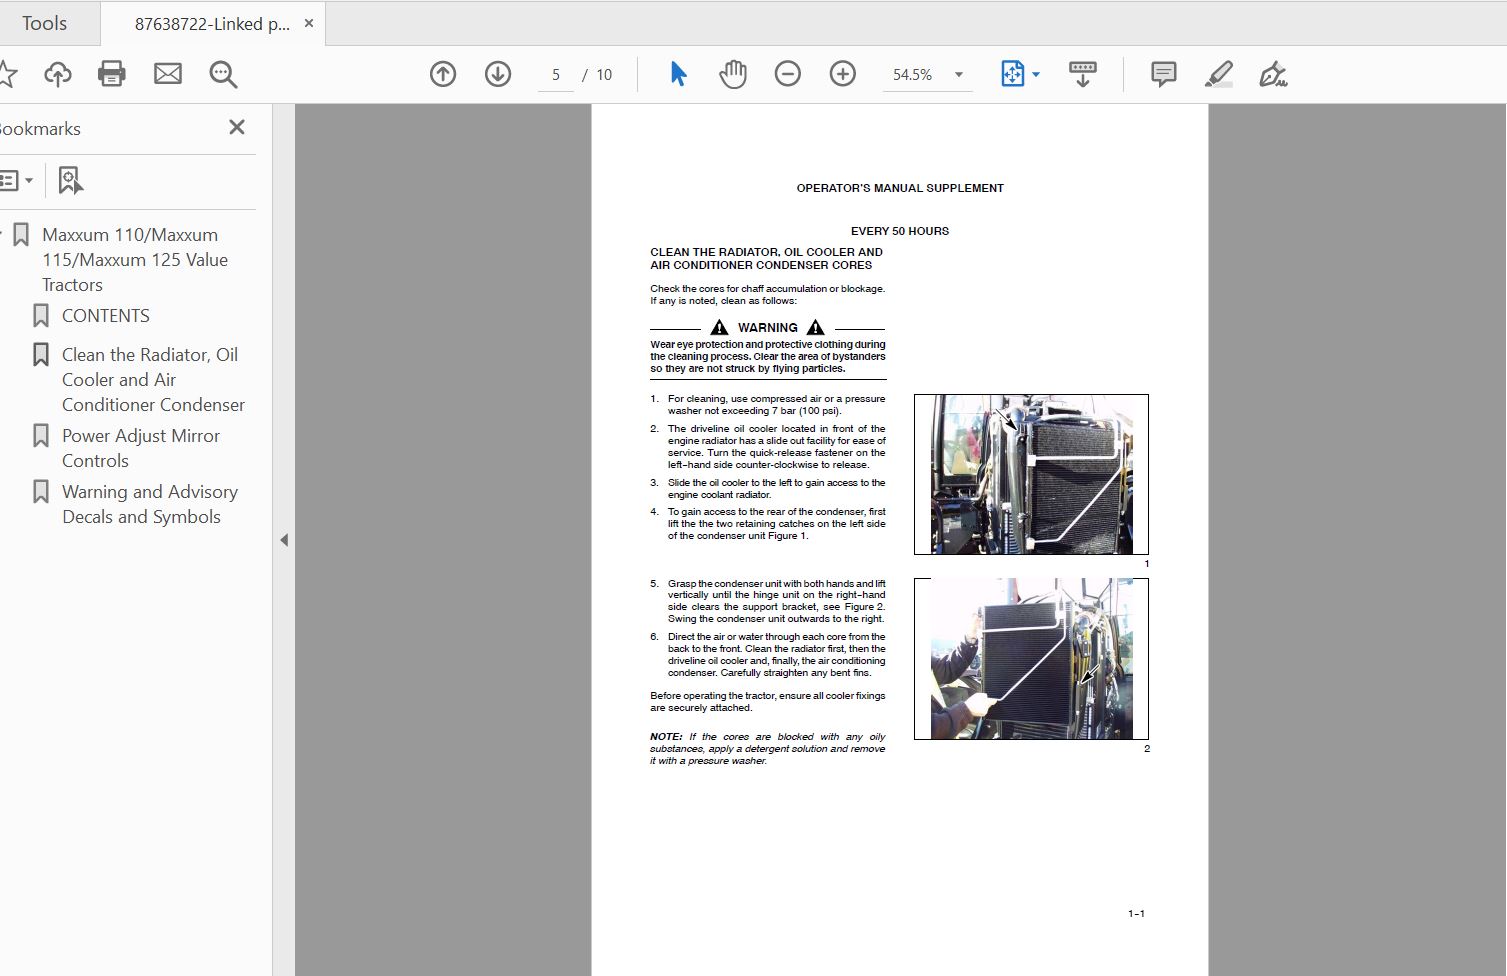
Task: Open the bookmark options menu
Action: [x=16, y=181]
